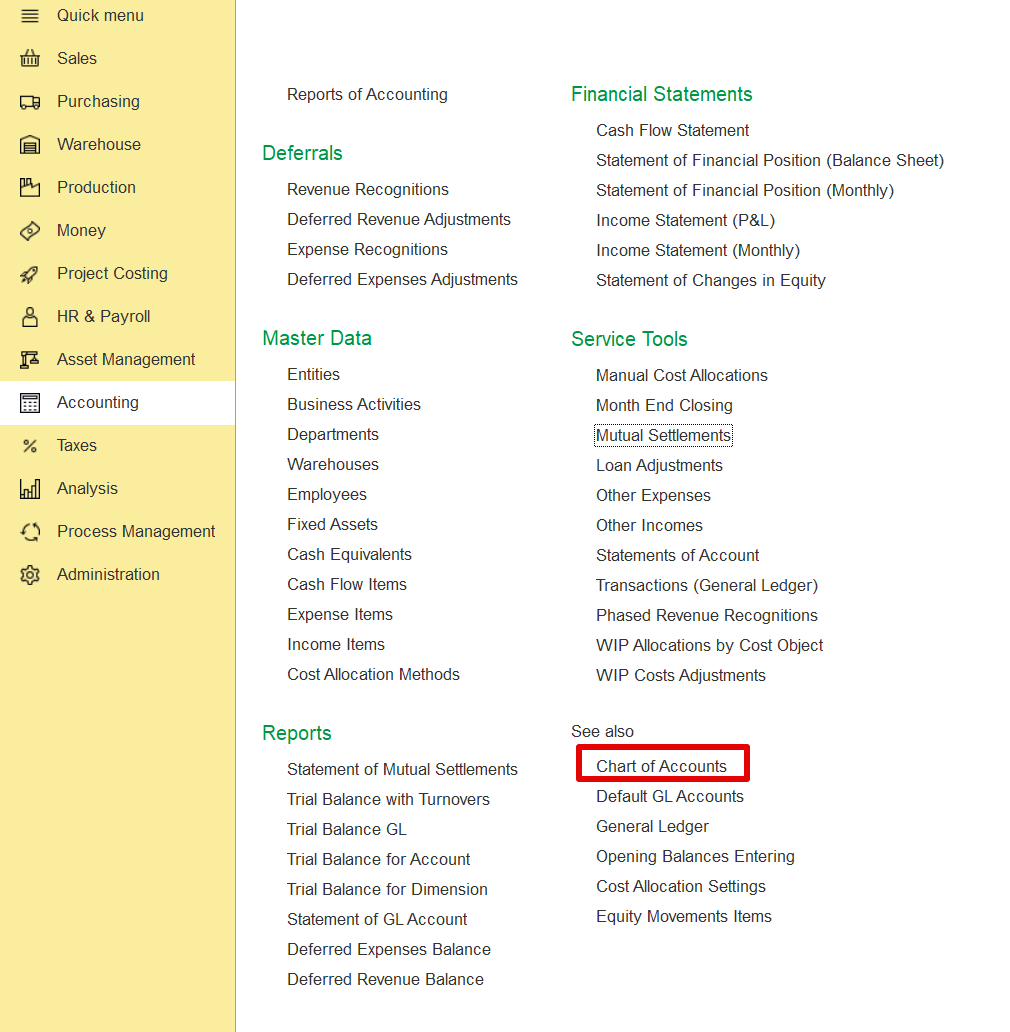Open Deferred Revenue Balance report
Viewport: 1010px width, 1032px height.
tap(385, 979)
